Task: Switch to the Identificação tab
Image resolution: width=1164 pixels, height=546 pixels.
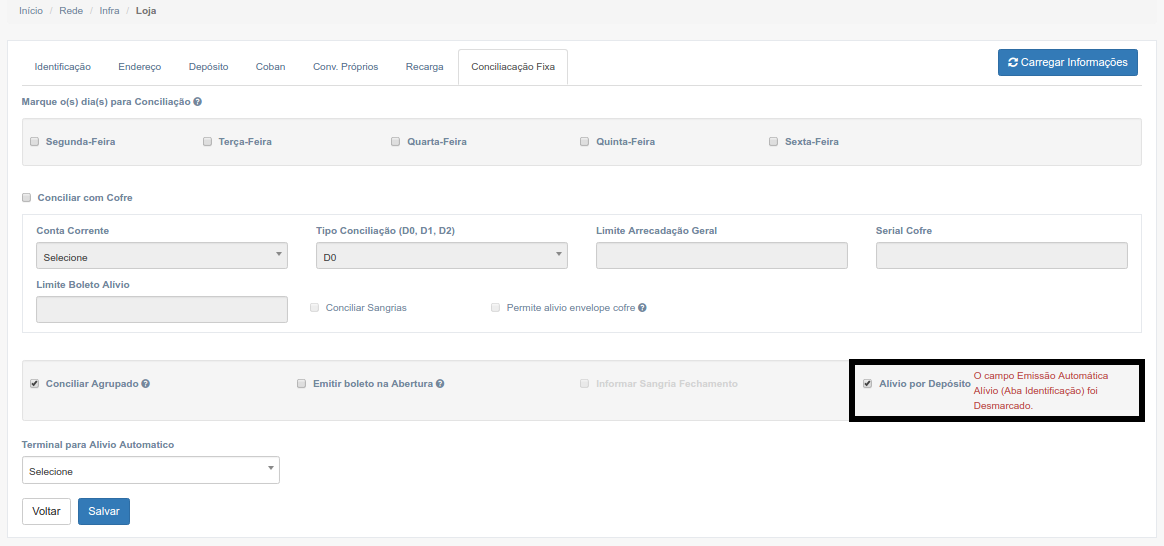Action: pyautogui.click(x=62, y=67)
